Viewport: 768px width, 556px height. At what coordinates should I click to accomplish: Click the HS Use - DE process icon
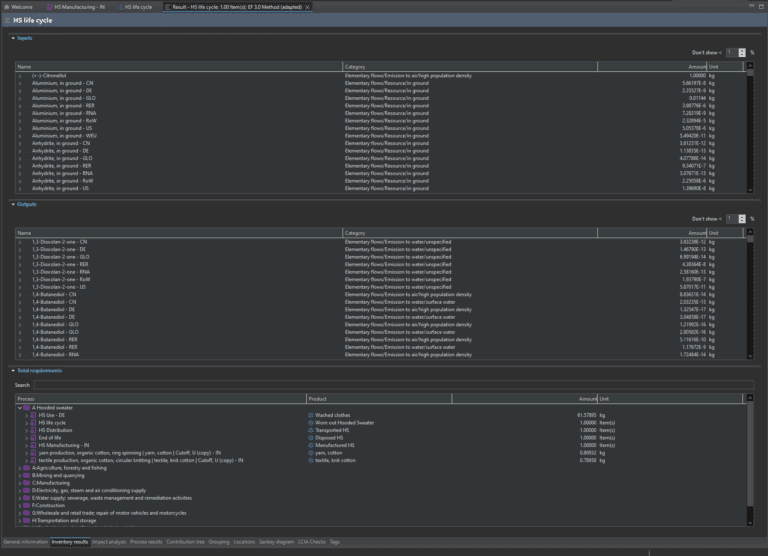tap(33, 415)
